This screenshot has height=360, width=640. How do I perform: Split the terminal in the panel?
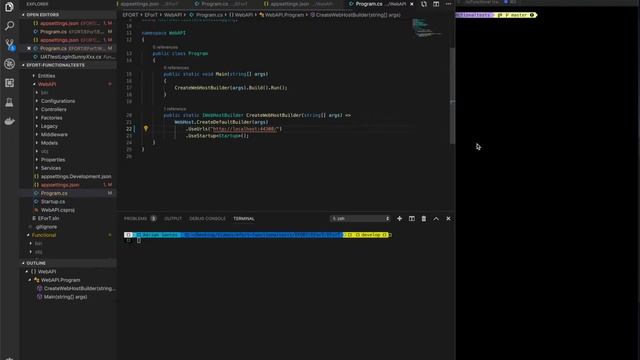point(411,218)
